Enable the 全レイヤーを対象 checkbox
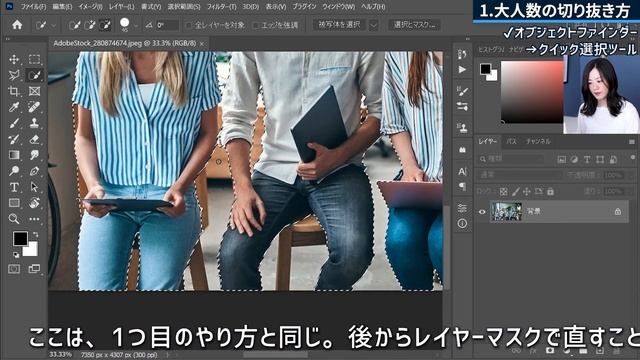This screenshot has width=640, height=360. coord(189,25)
